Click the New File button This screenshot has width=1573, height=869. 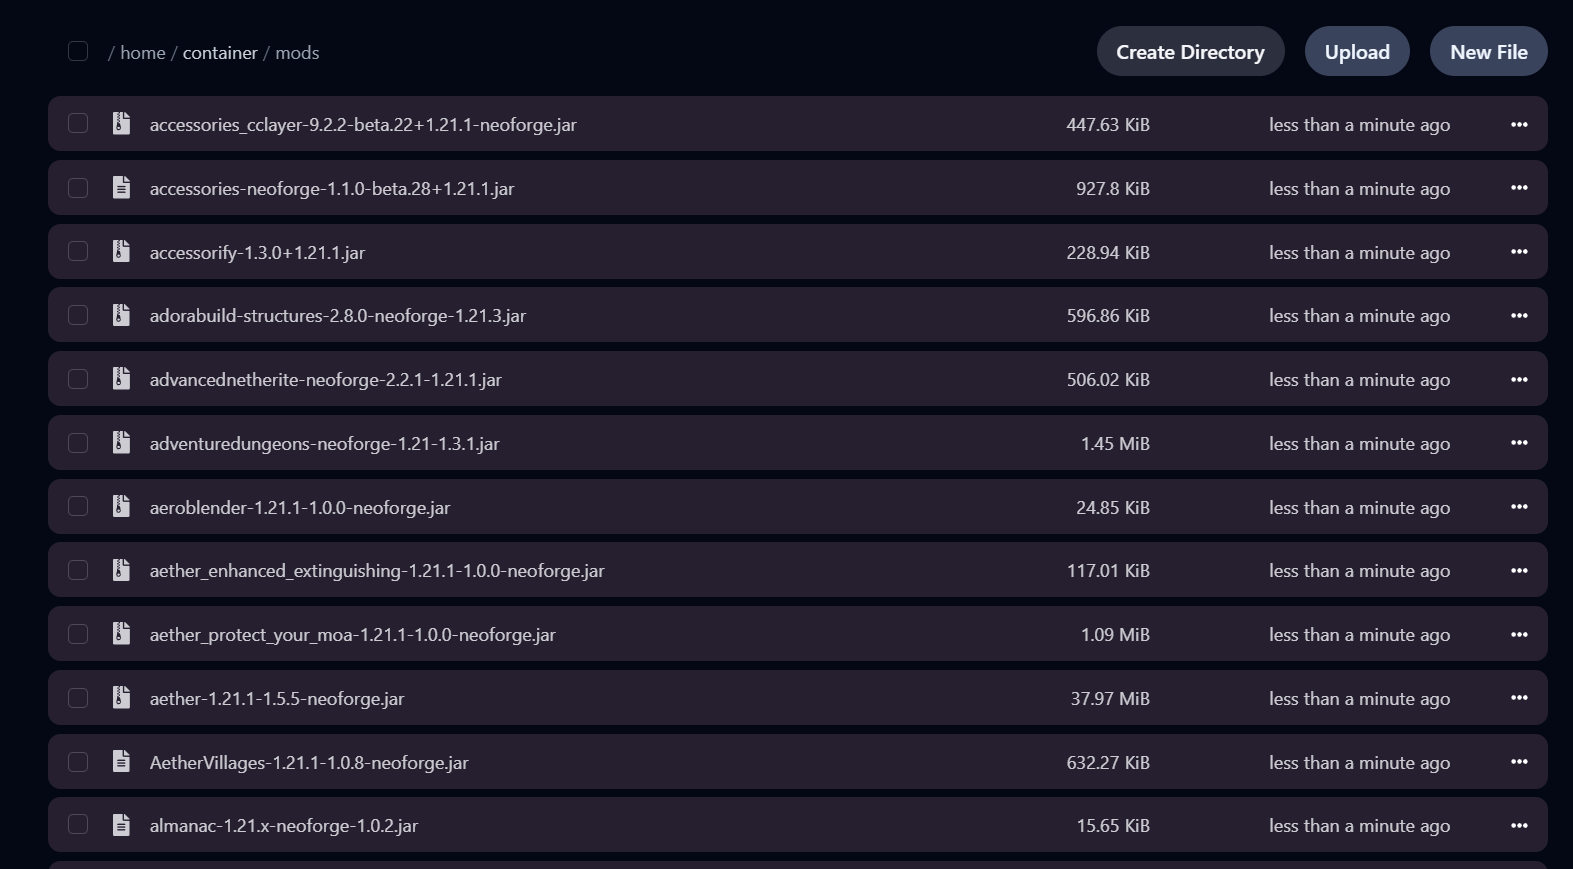coord(1488,52)
